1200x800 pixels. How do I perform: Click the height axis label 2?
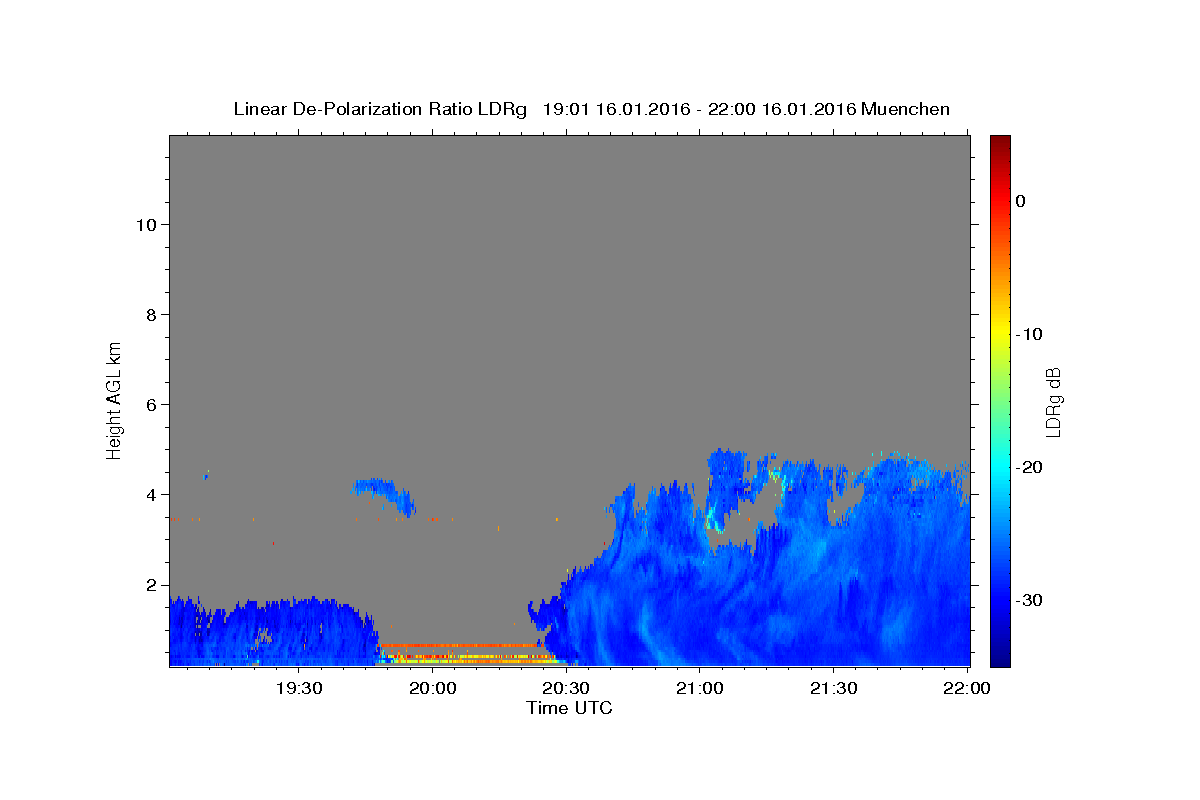coord(152,585)
